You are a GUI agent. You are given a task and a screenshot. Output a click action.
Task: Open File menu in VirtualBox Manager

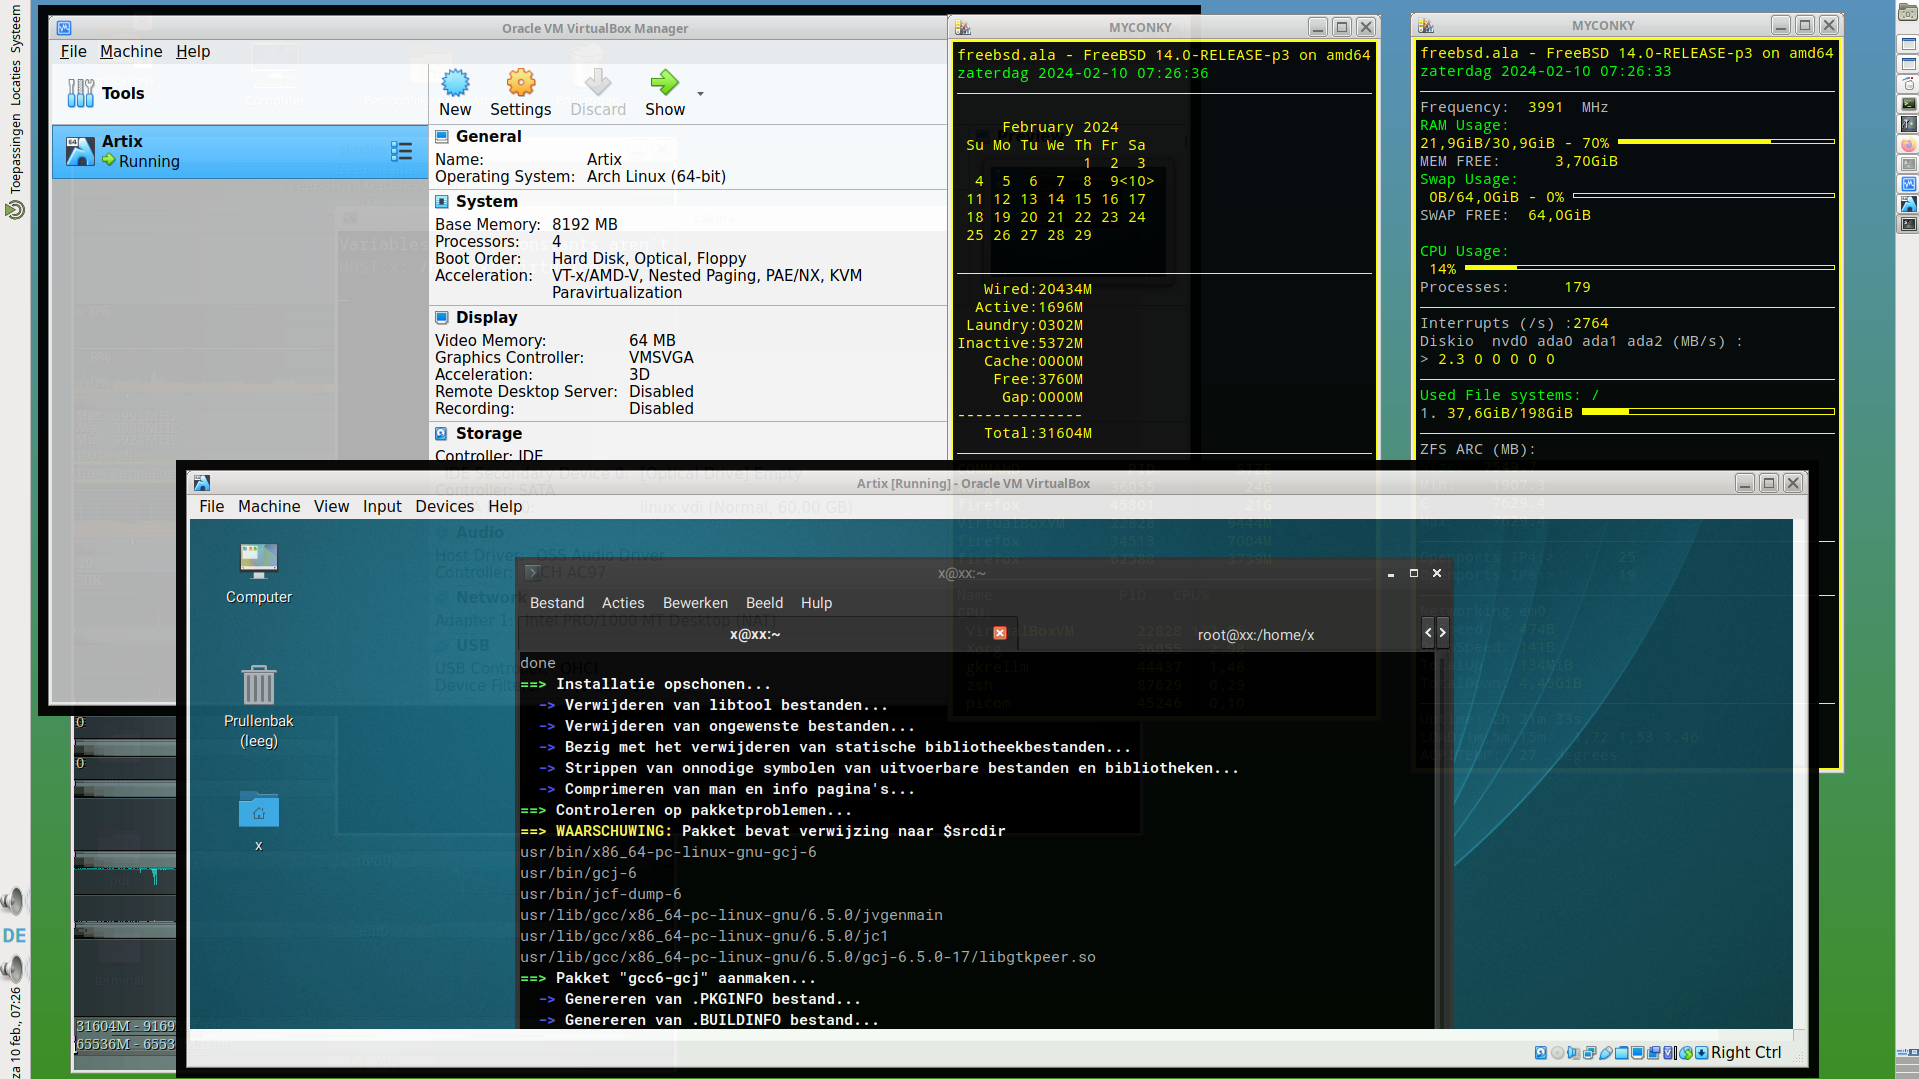point(73,52)
